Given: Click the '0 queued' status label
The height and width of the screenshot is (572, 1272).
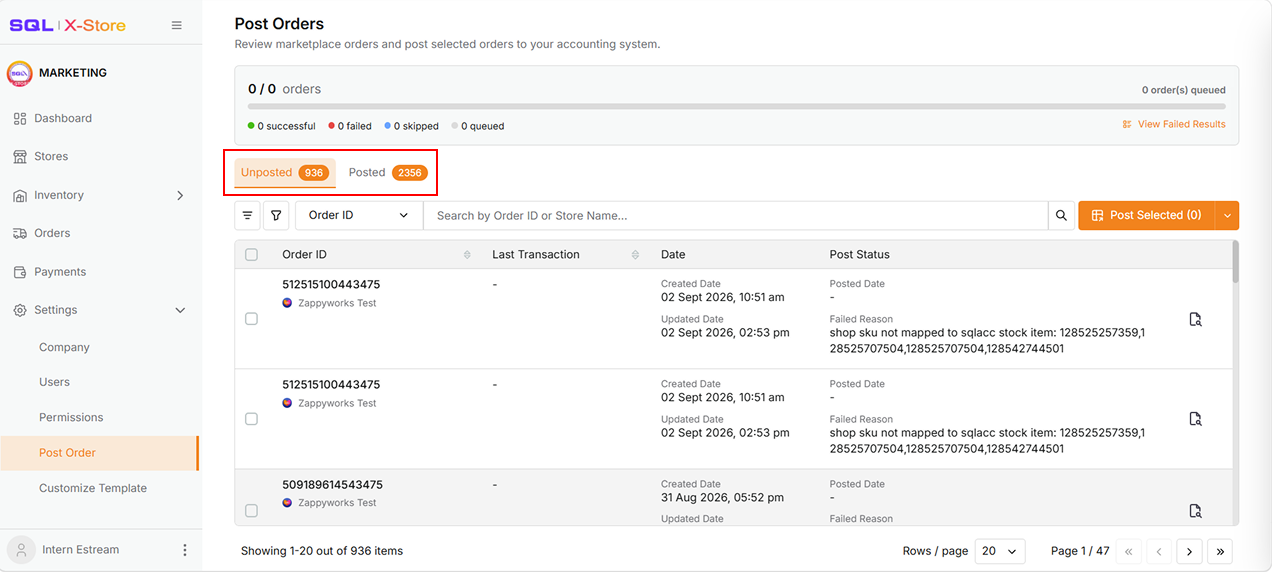Looking at the screenshot, I should [x=478, y=127].
